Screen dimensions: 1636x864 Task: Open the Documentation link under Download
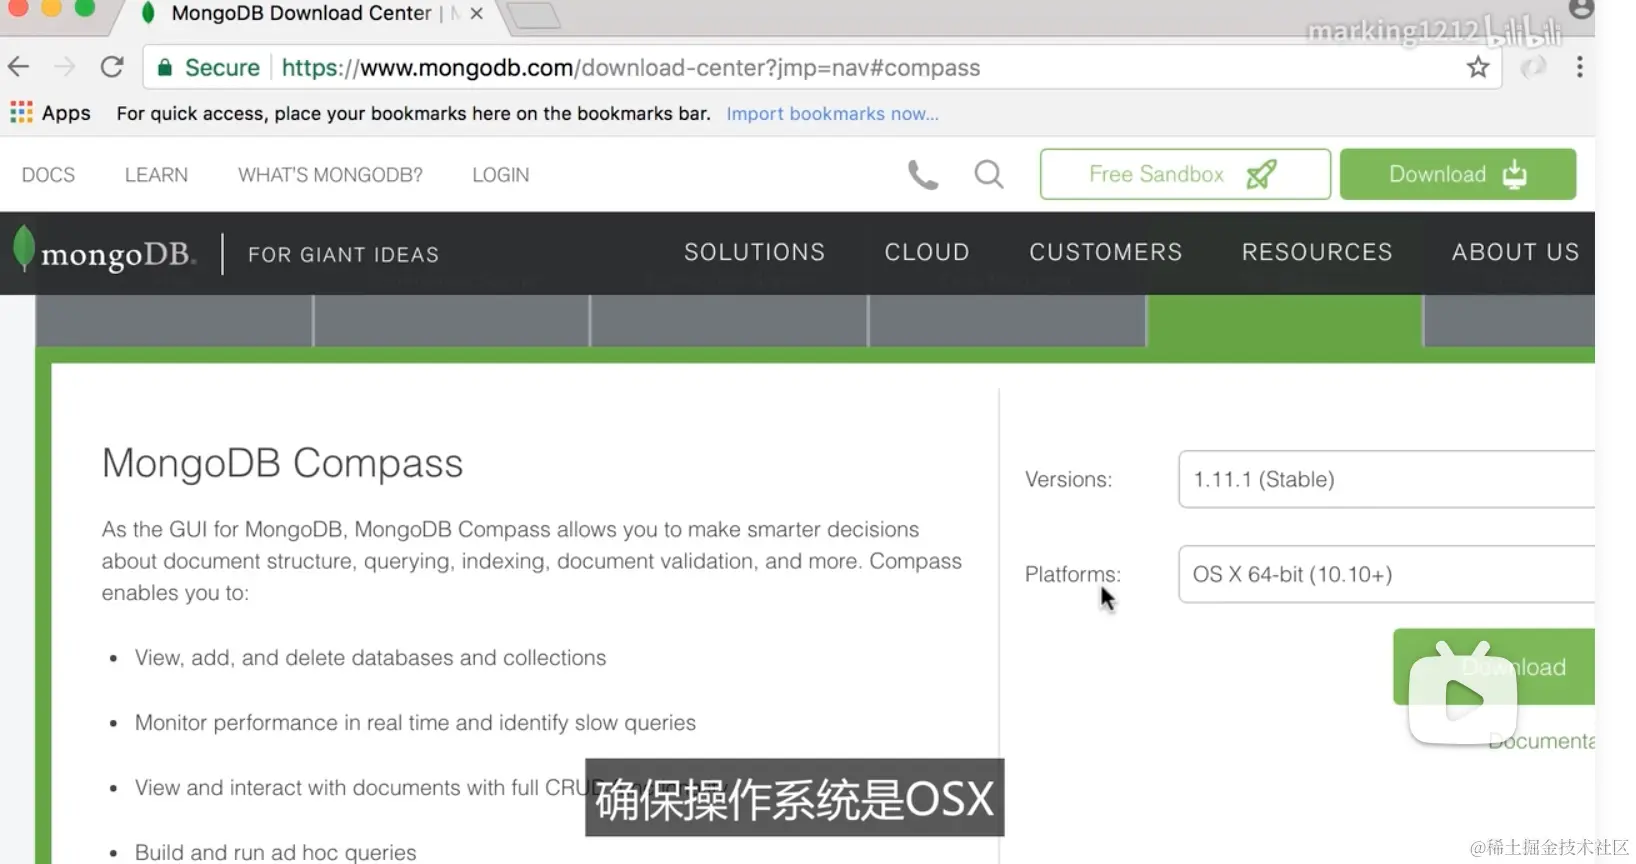click(1541, 741)
